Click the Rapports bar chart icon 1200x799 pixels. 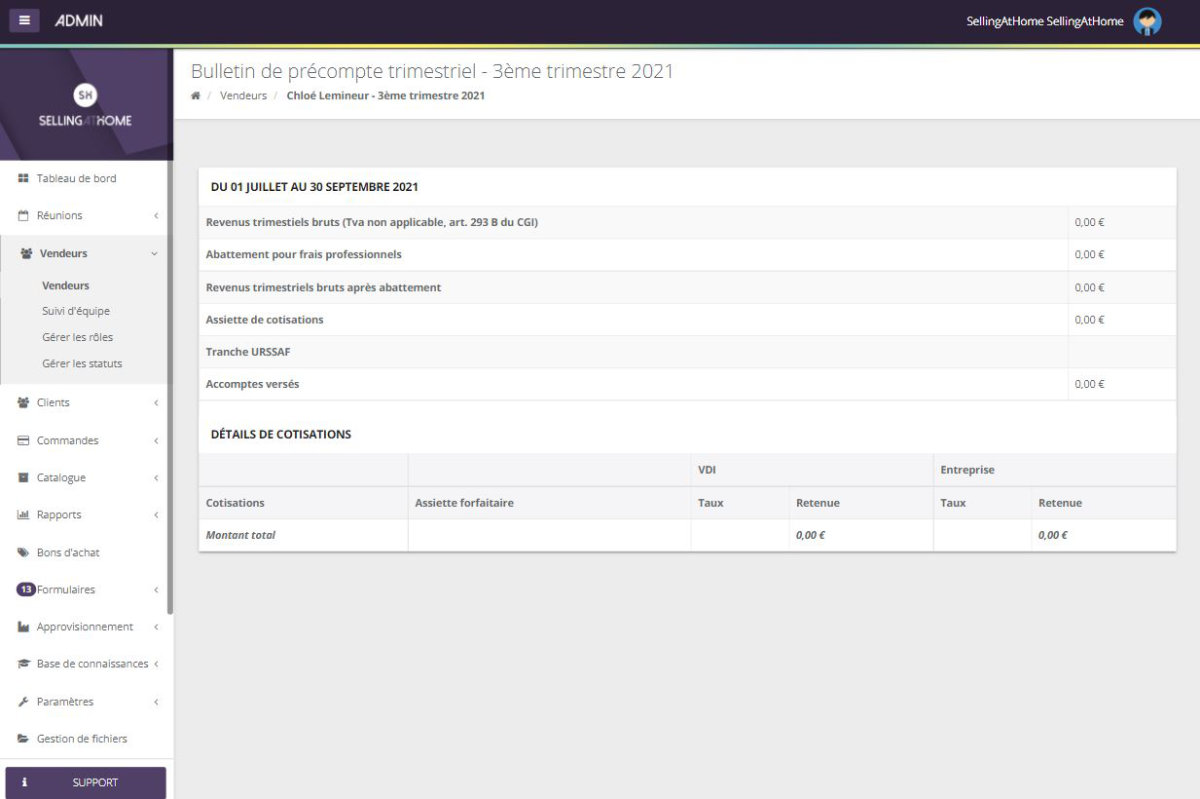pyautogui.click(x=23, y=515)
